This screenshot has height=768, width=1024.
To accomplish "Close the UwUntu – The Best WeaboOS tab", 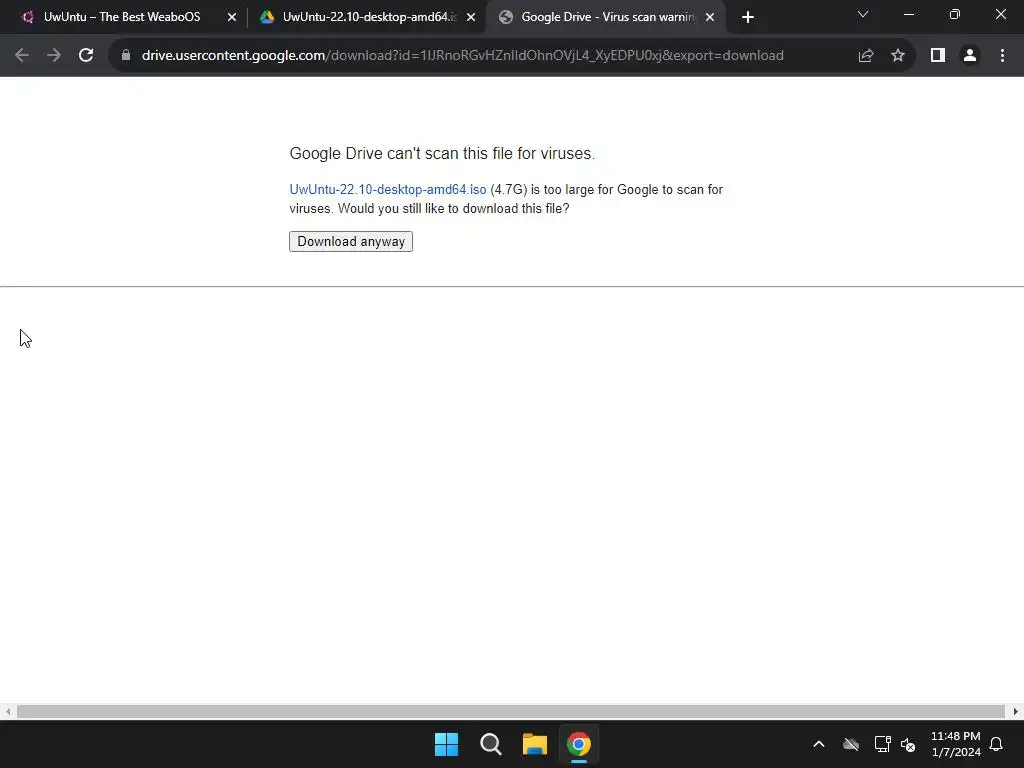I will tap(232, 18).
